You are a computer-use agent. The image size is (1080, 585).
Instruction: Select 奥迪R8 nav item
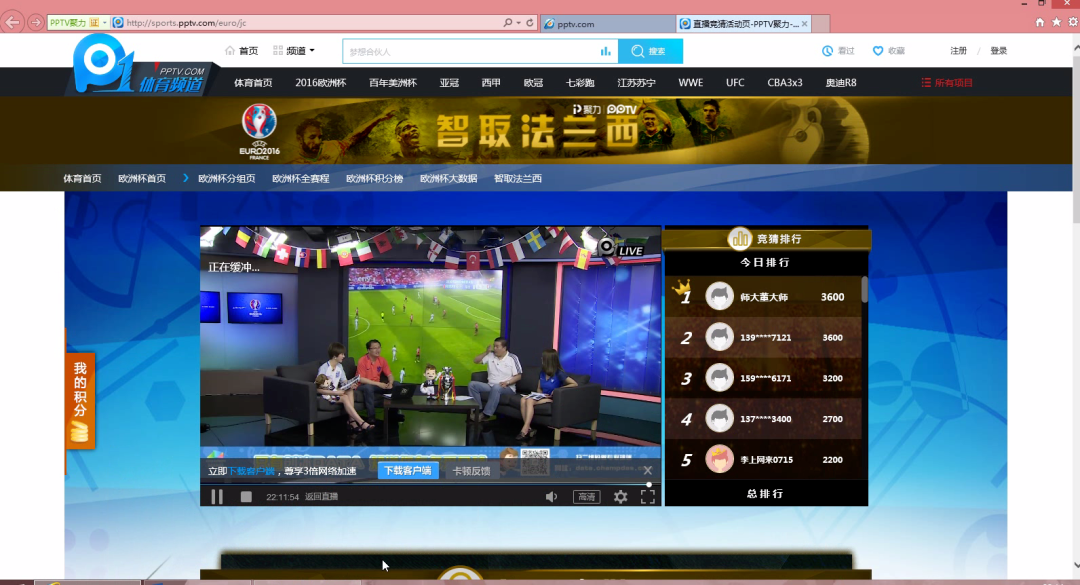pos(841,83)
